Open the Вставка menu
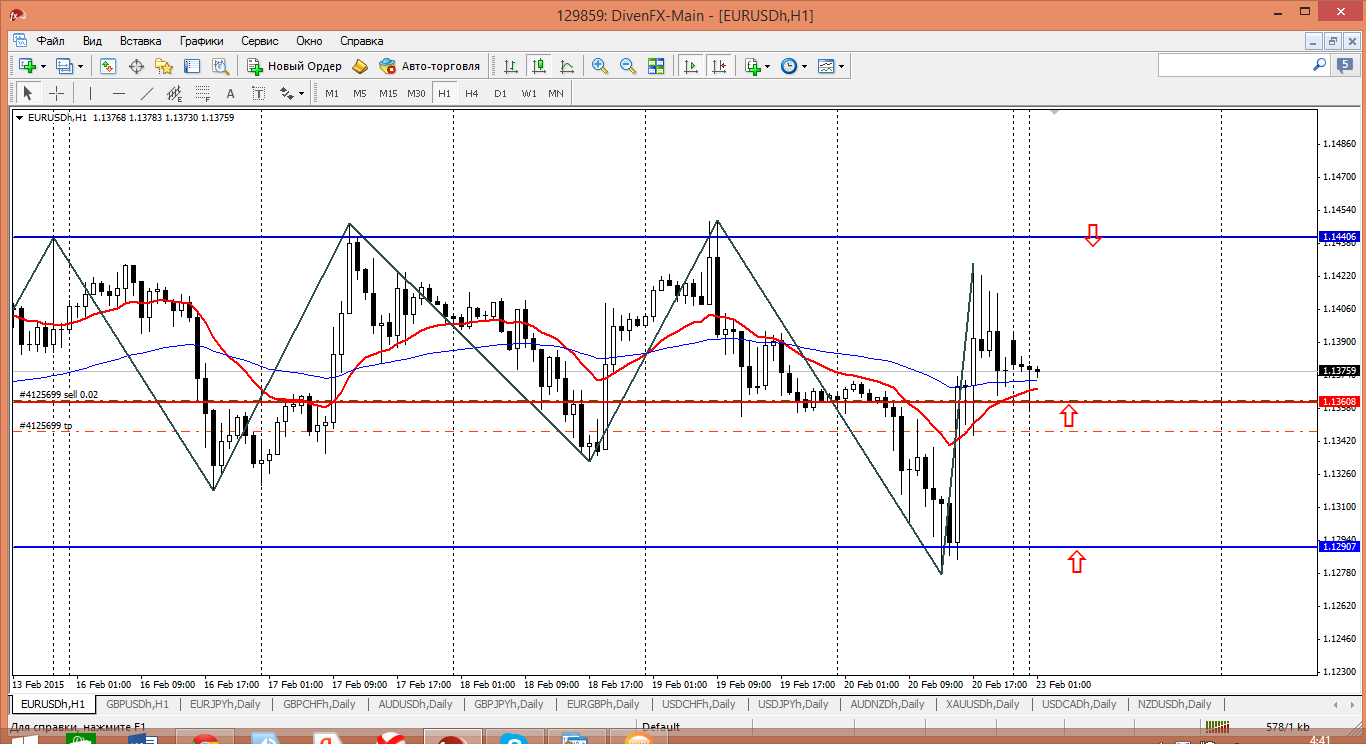 pos(140,41)
